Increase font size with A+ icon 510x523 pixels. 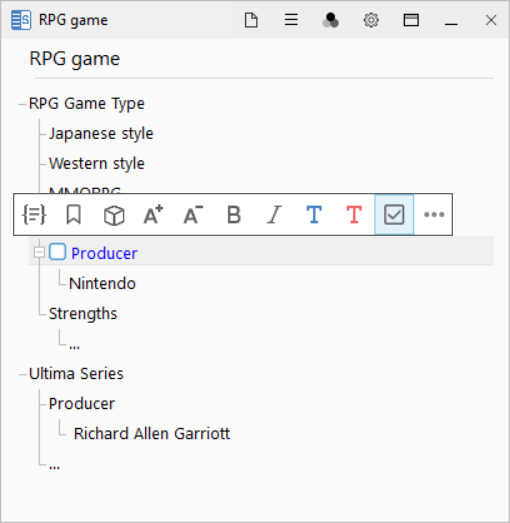(x=153, y=214)
